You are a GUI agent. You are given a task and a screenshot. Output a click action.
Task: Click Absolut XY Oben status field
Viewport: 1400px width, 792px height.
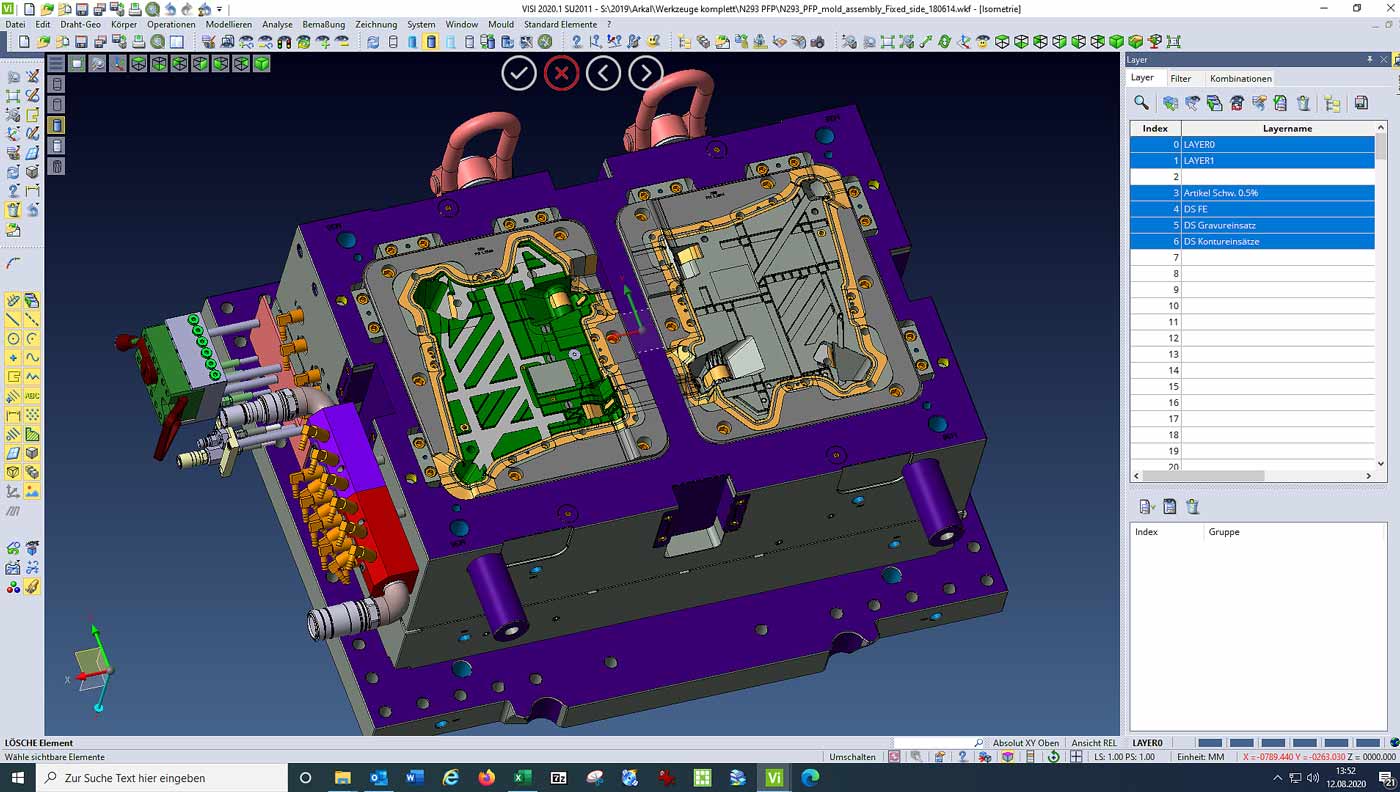click(x=1026, y=743)
